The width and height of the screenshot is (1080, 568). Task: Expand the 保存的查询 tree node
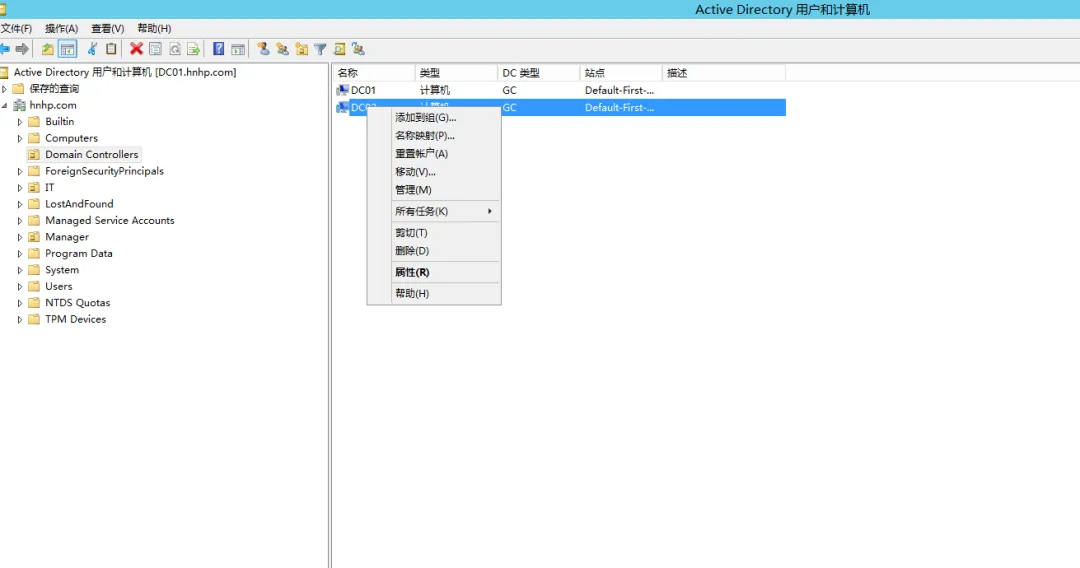coord(4,89)
